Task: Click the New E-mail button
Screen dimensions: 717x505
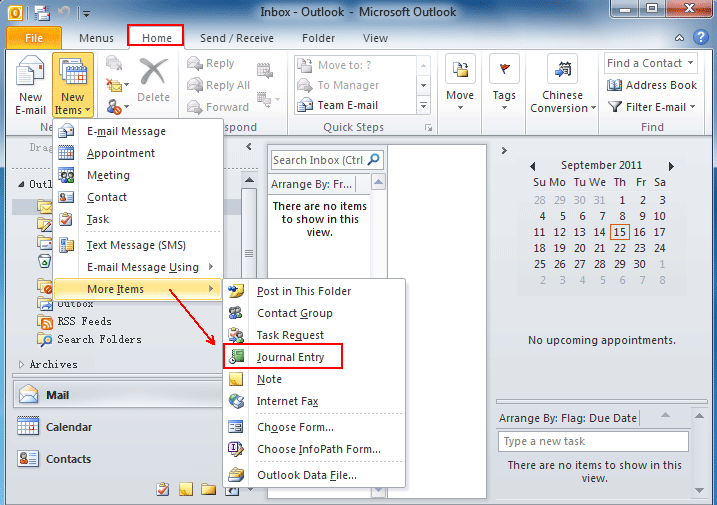Action: point(30,85)
